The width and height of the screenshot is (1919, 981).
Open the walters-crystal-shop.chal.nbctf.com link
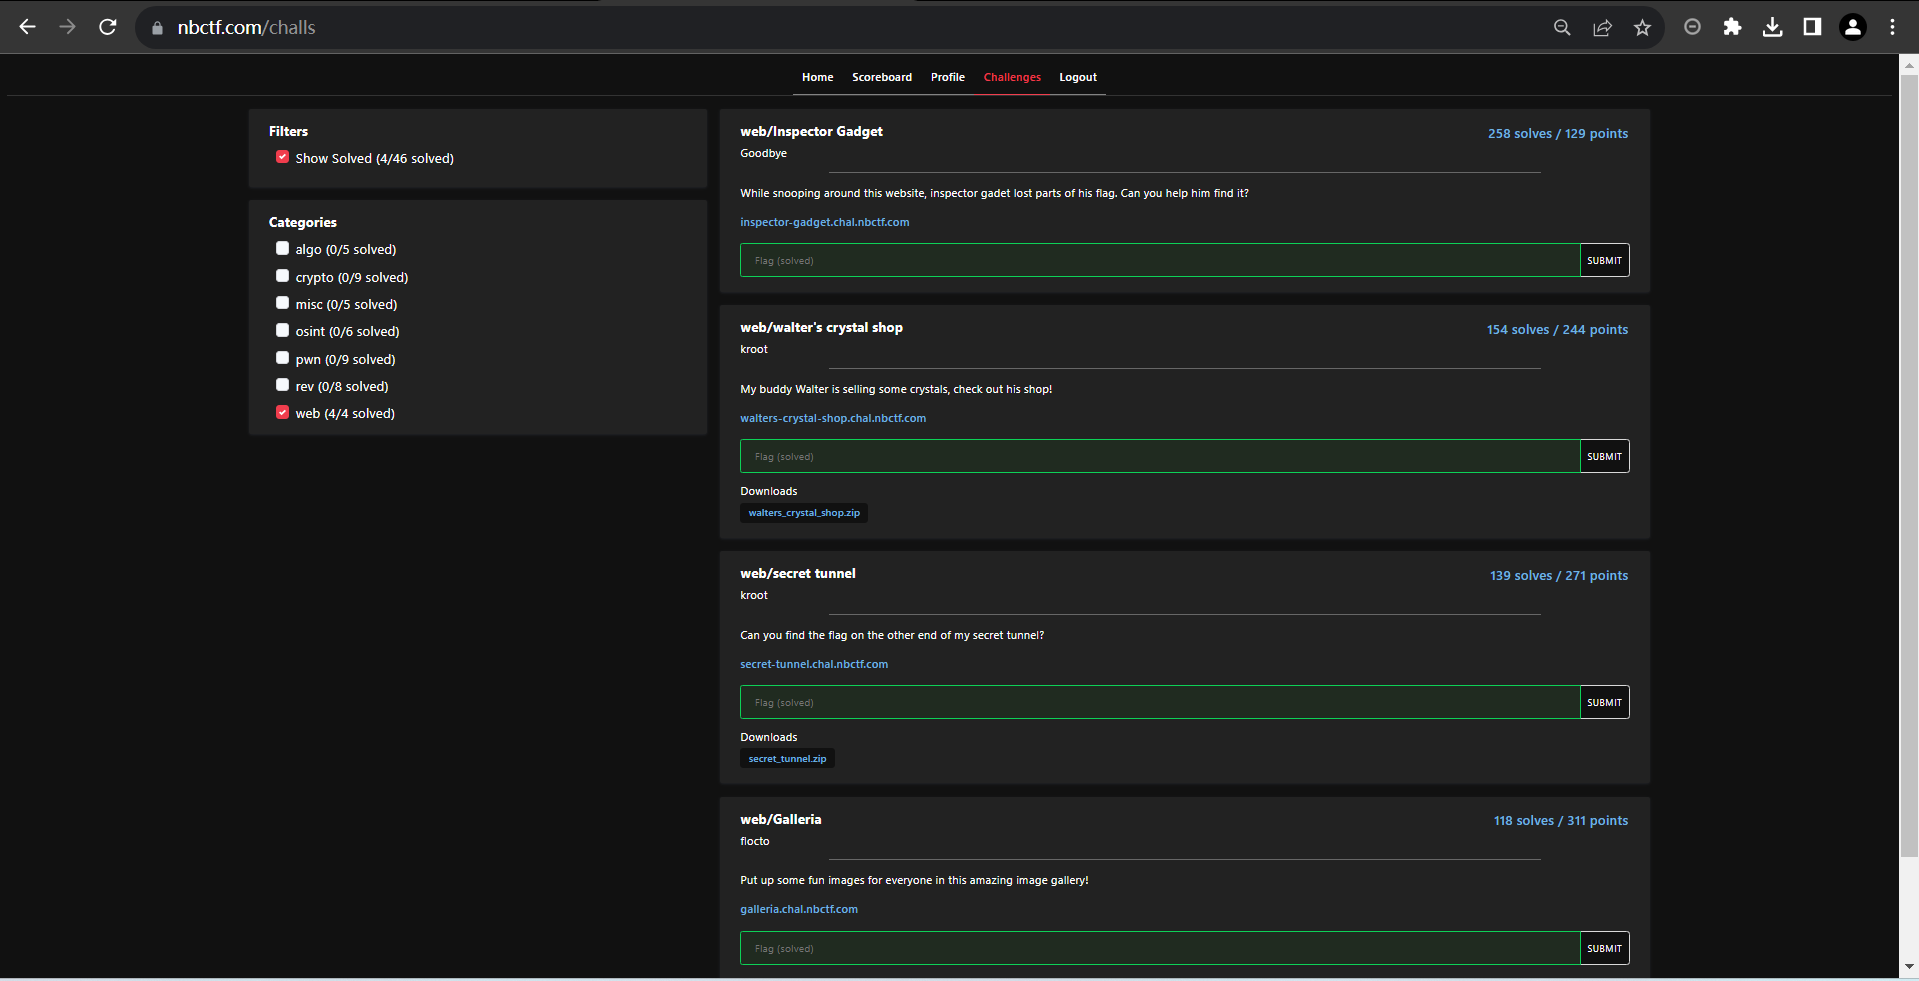coord(833,418)
